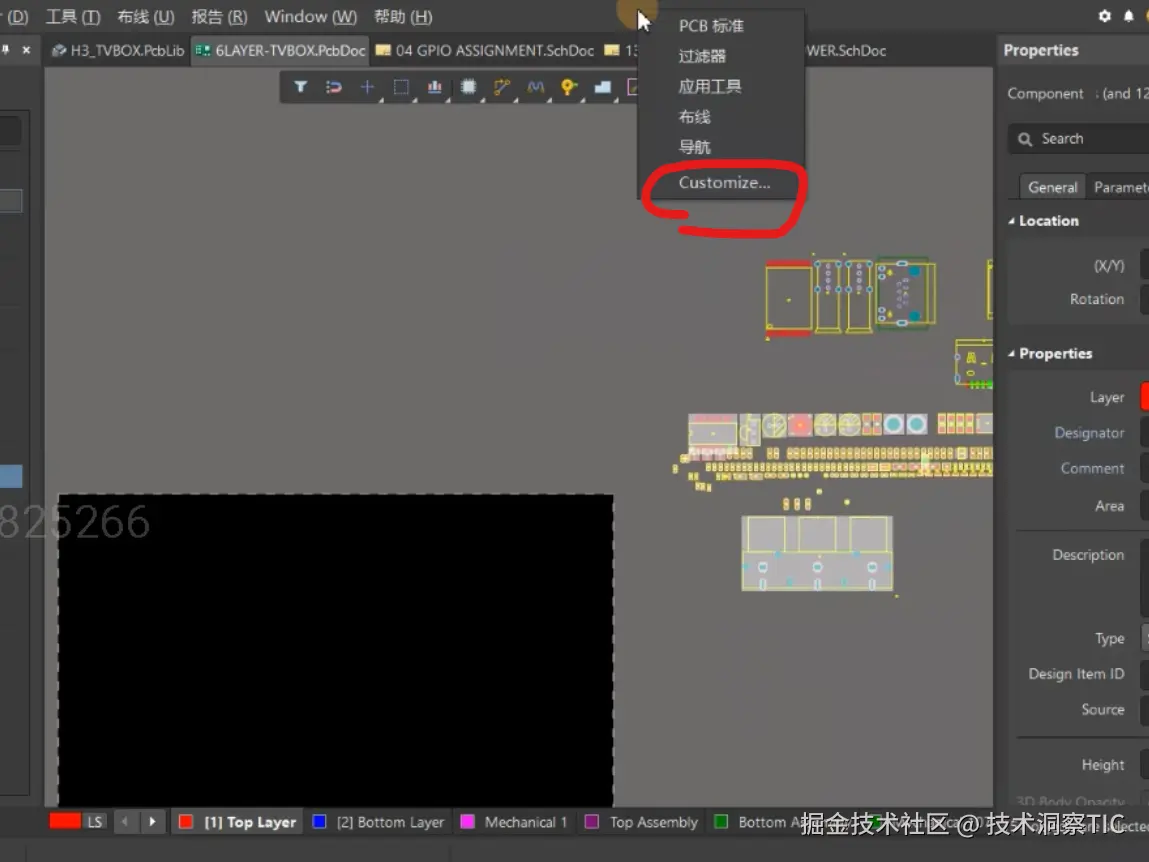
Task: Open the 帮助 (H) menu
Action: pyautogui.click(x=403, y=16)
